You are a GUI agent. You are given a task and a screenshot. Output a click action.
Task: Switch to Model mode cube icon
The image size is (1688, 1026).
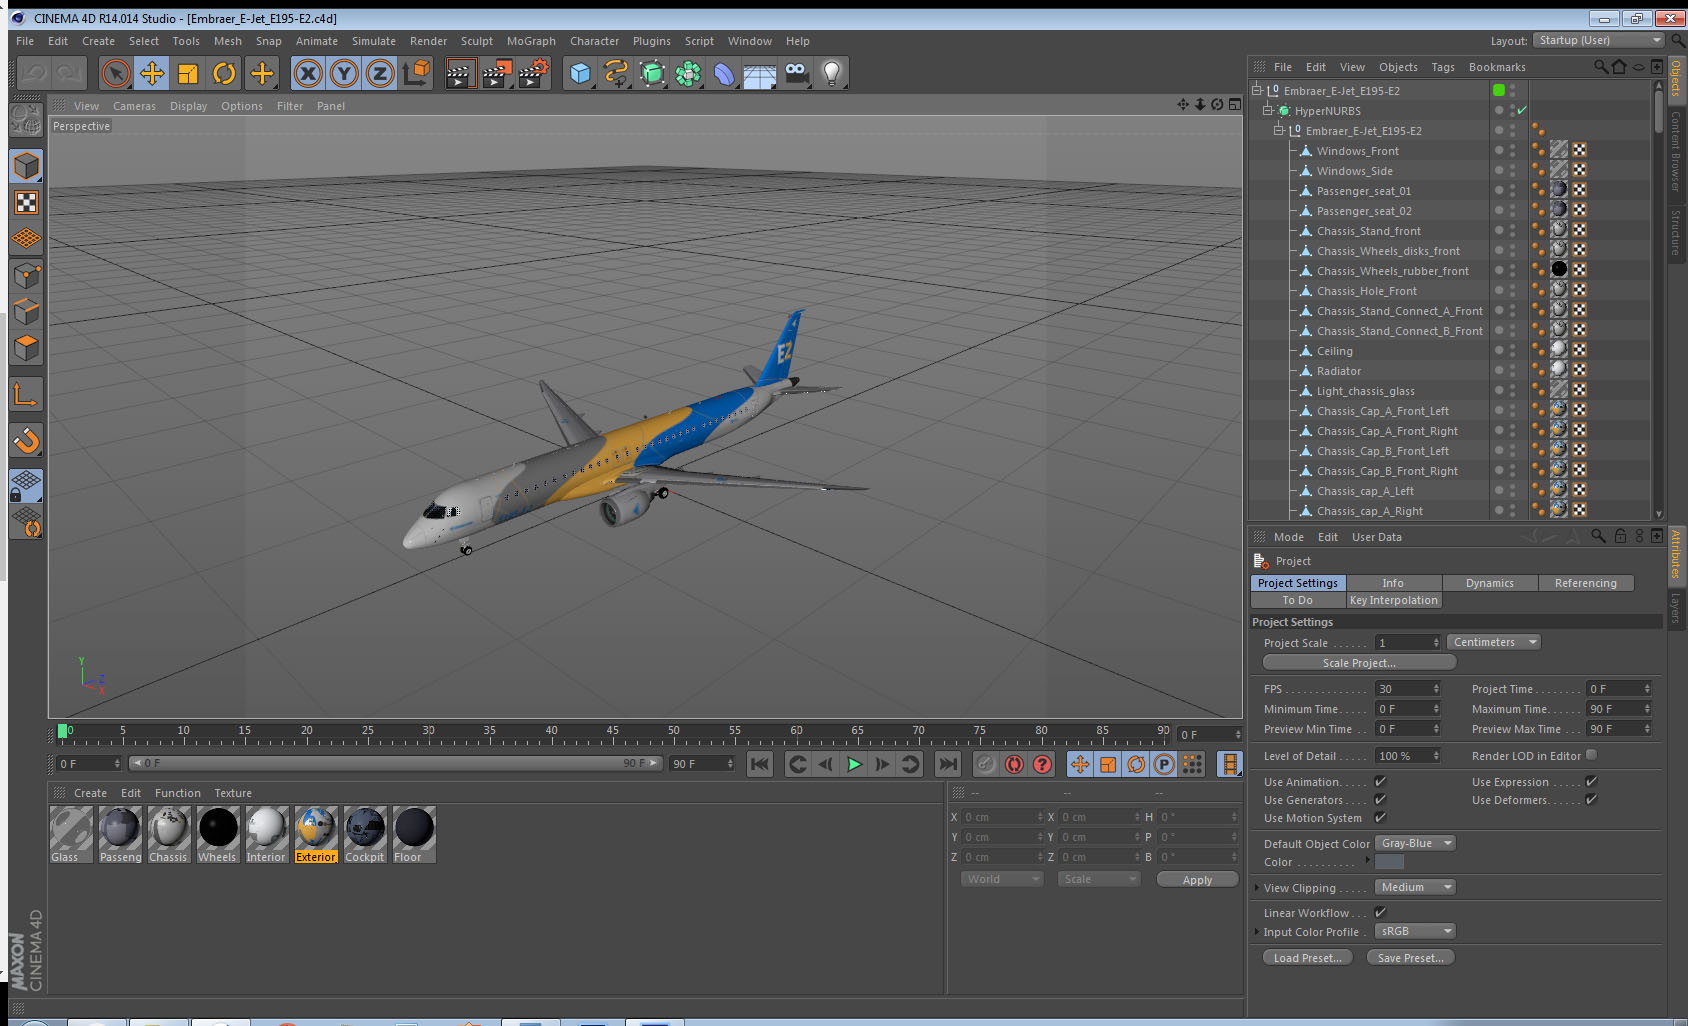tap(26, 166)
